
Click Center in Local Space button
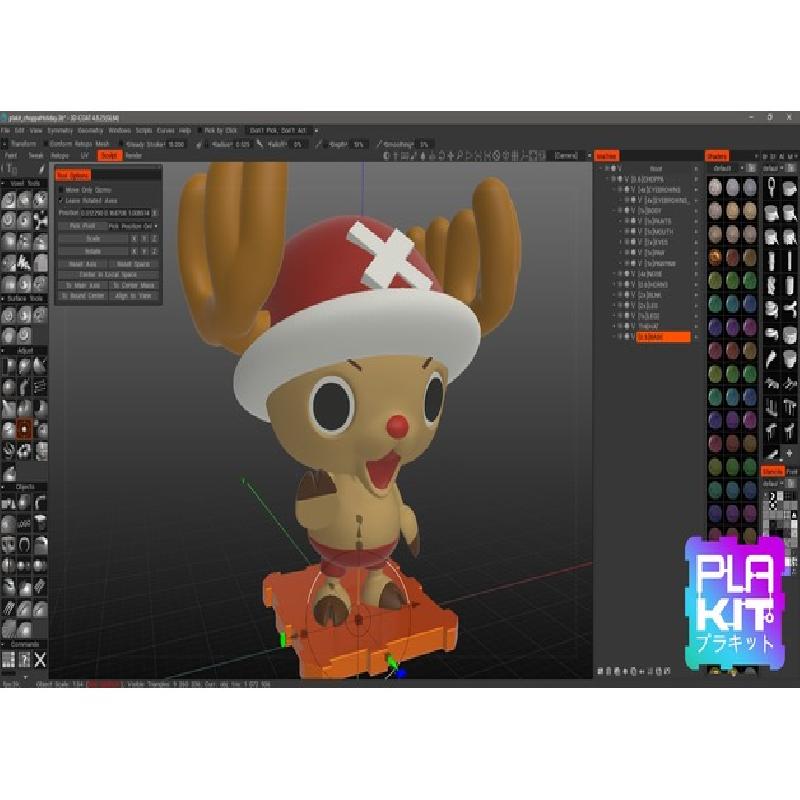[108, 274]
